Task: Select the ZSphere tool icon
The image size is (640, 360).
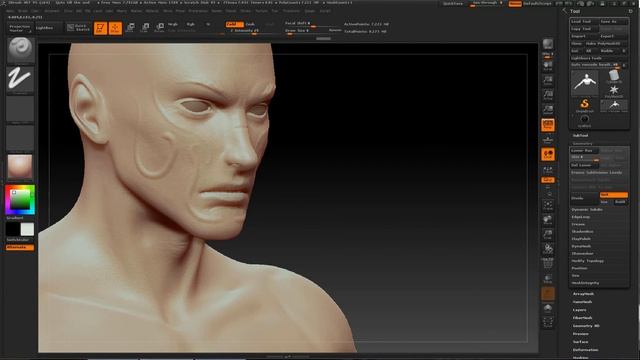Action: click(584, 120)
